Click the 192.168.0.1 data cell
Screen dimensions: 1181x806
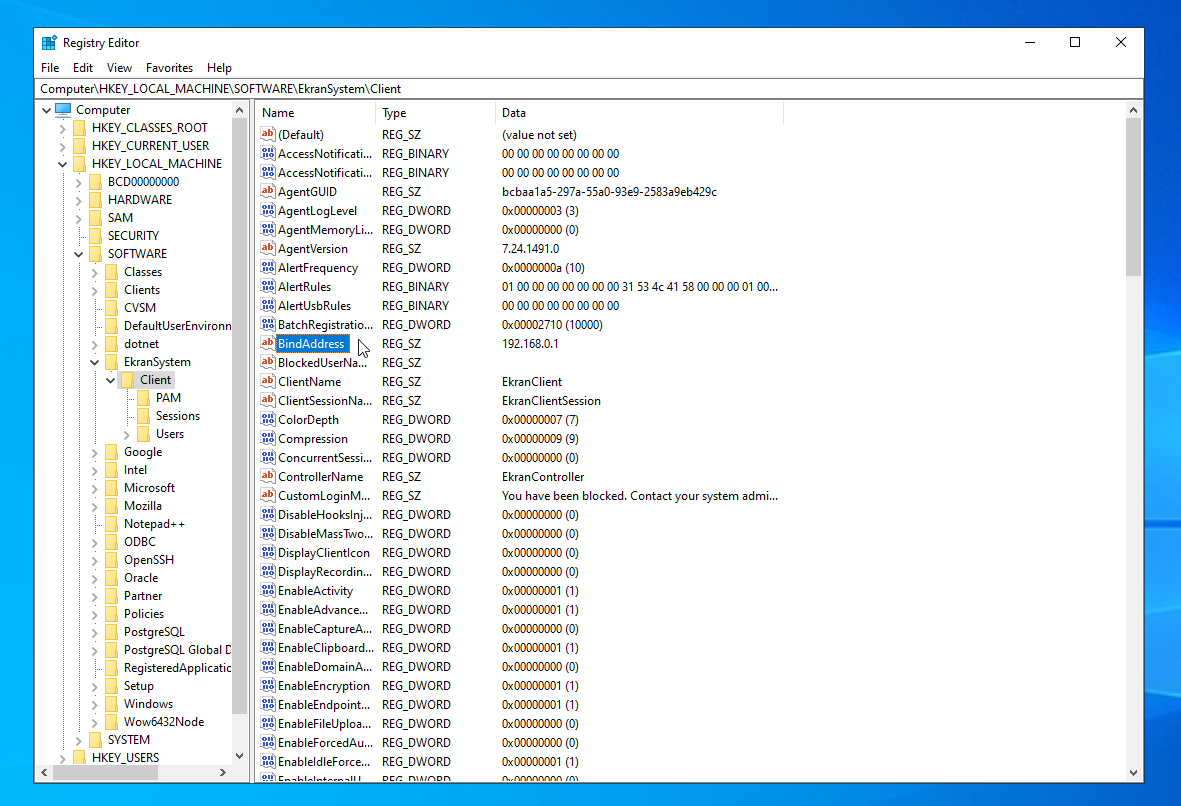click(530, 343)
